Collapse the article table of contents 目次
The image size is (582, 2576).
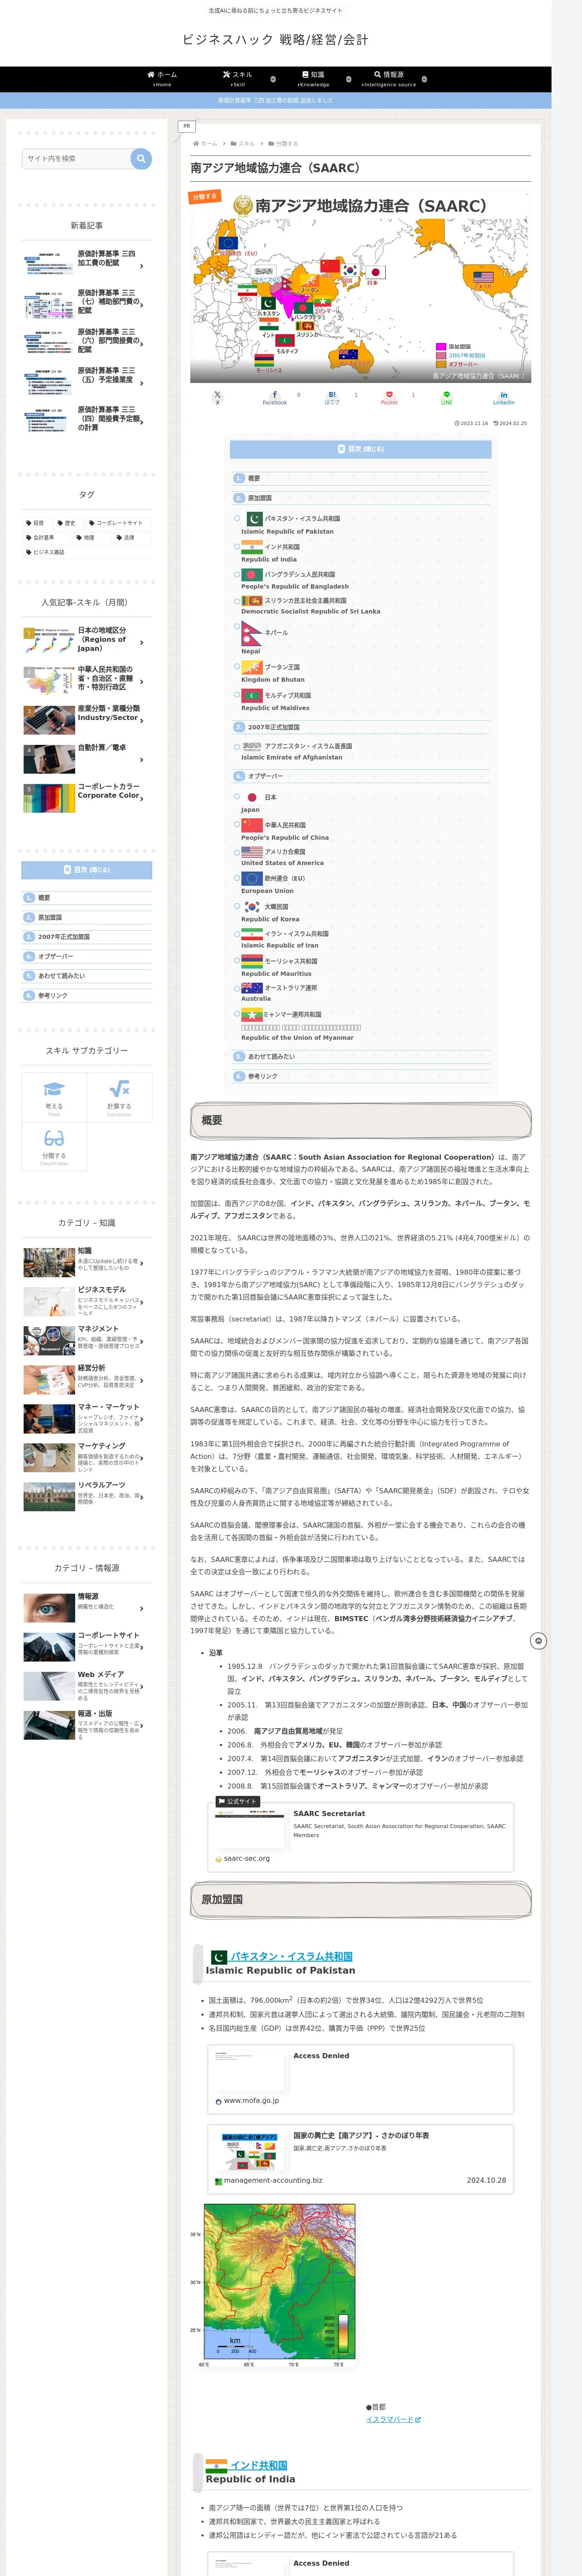point(361,449)
